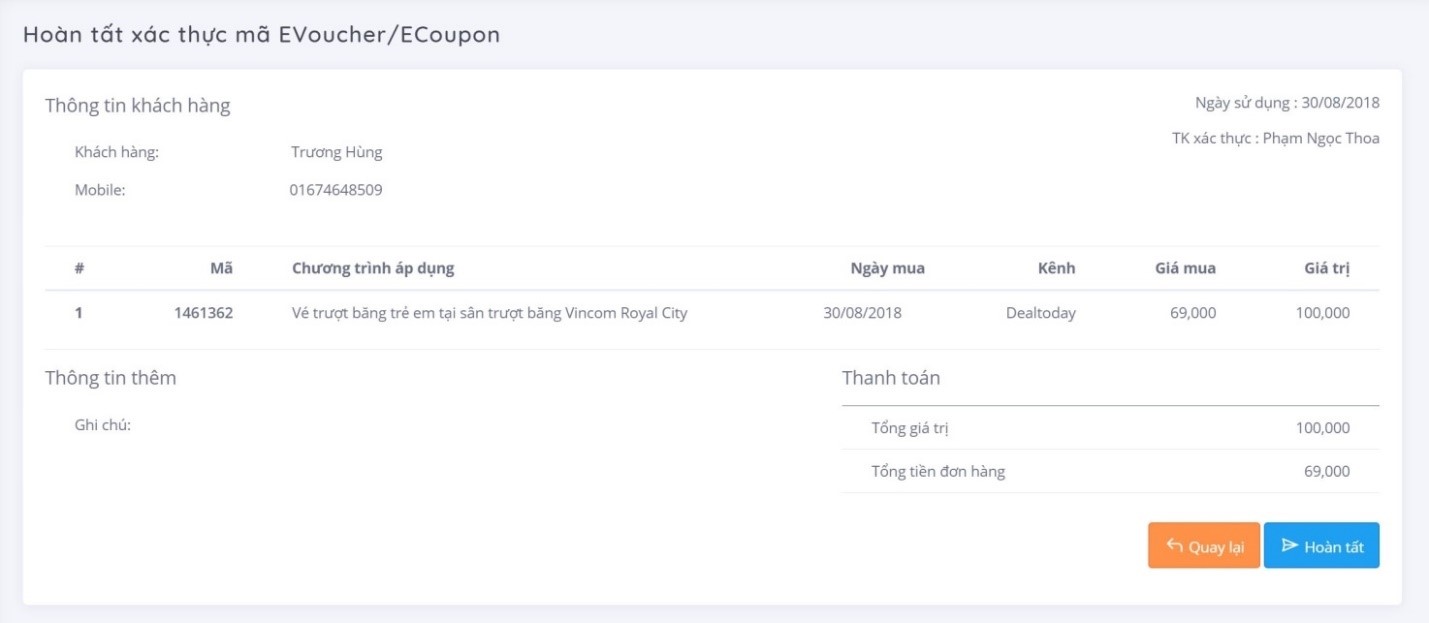The height and width of the screenshot is (623, 1429).
Task: Click the Ghi chú note field
Action: tap(103, 425)
